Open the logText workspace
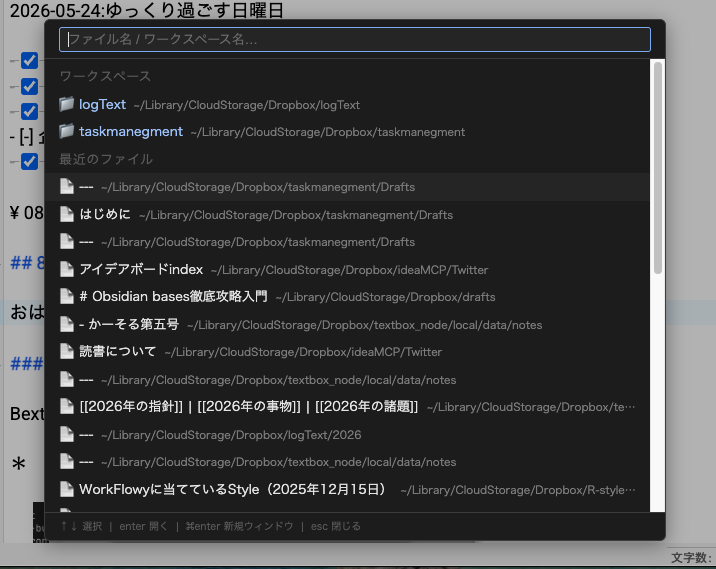Image resolution: width=716 pixels, height=569 pixels. (x=347, y=105)
